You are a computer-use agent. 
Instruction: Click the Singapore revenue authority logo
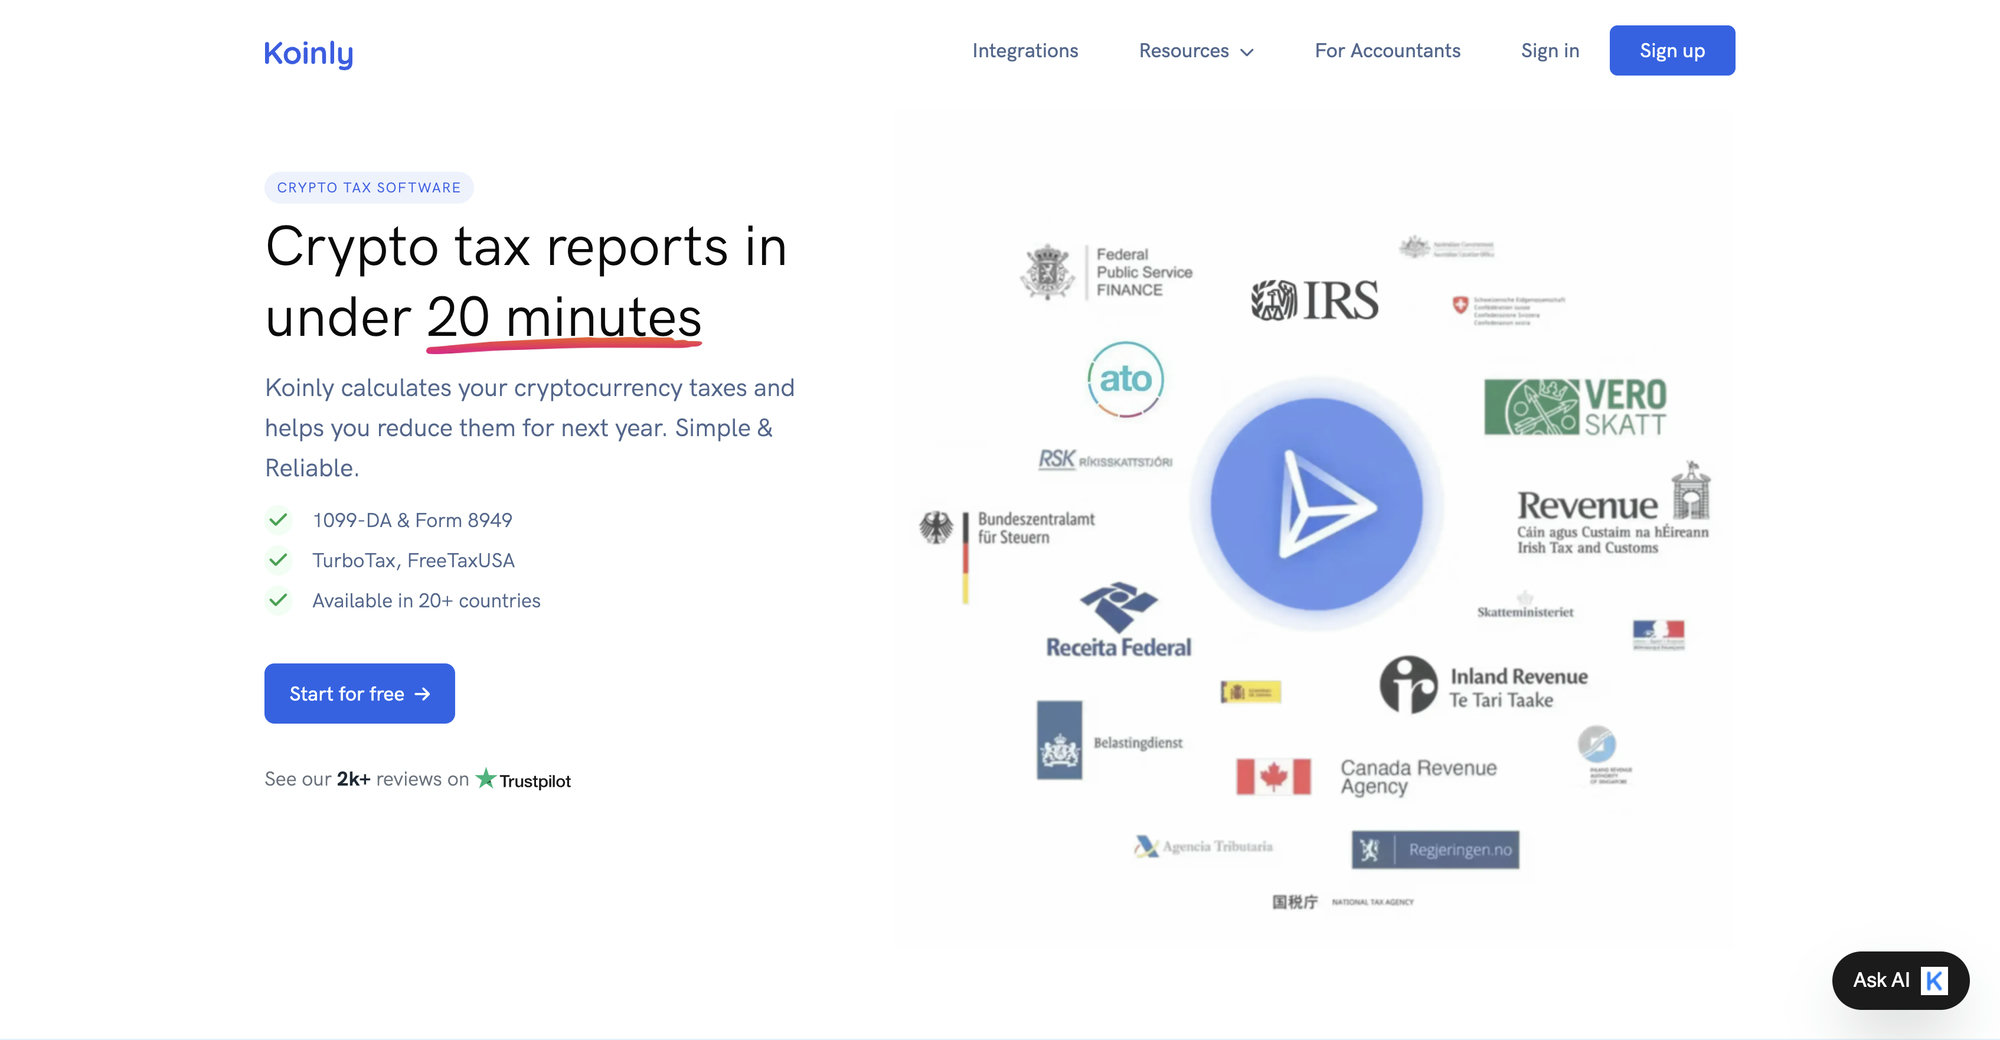pos(1603,755)
